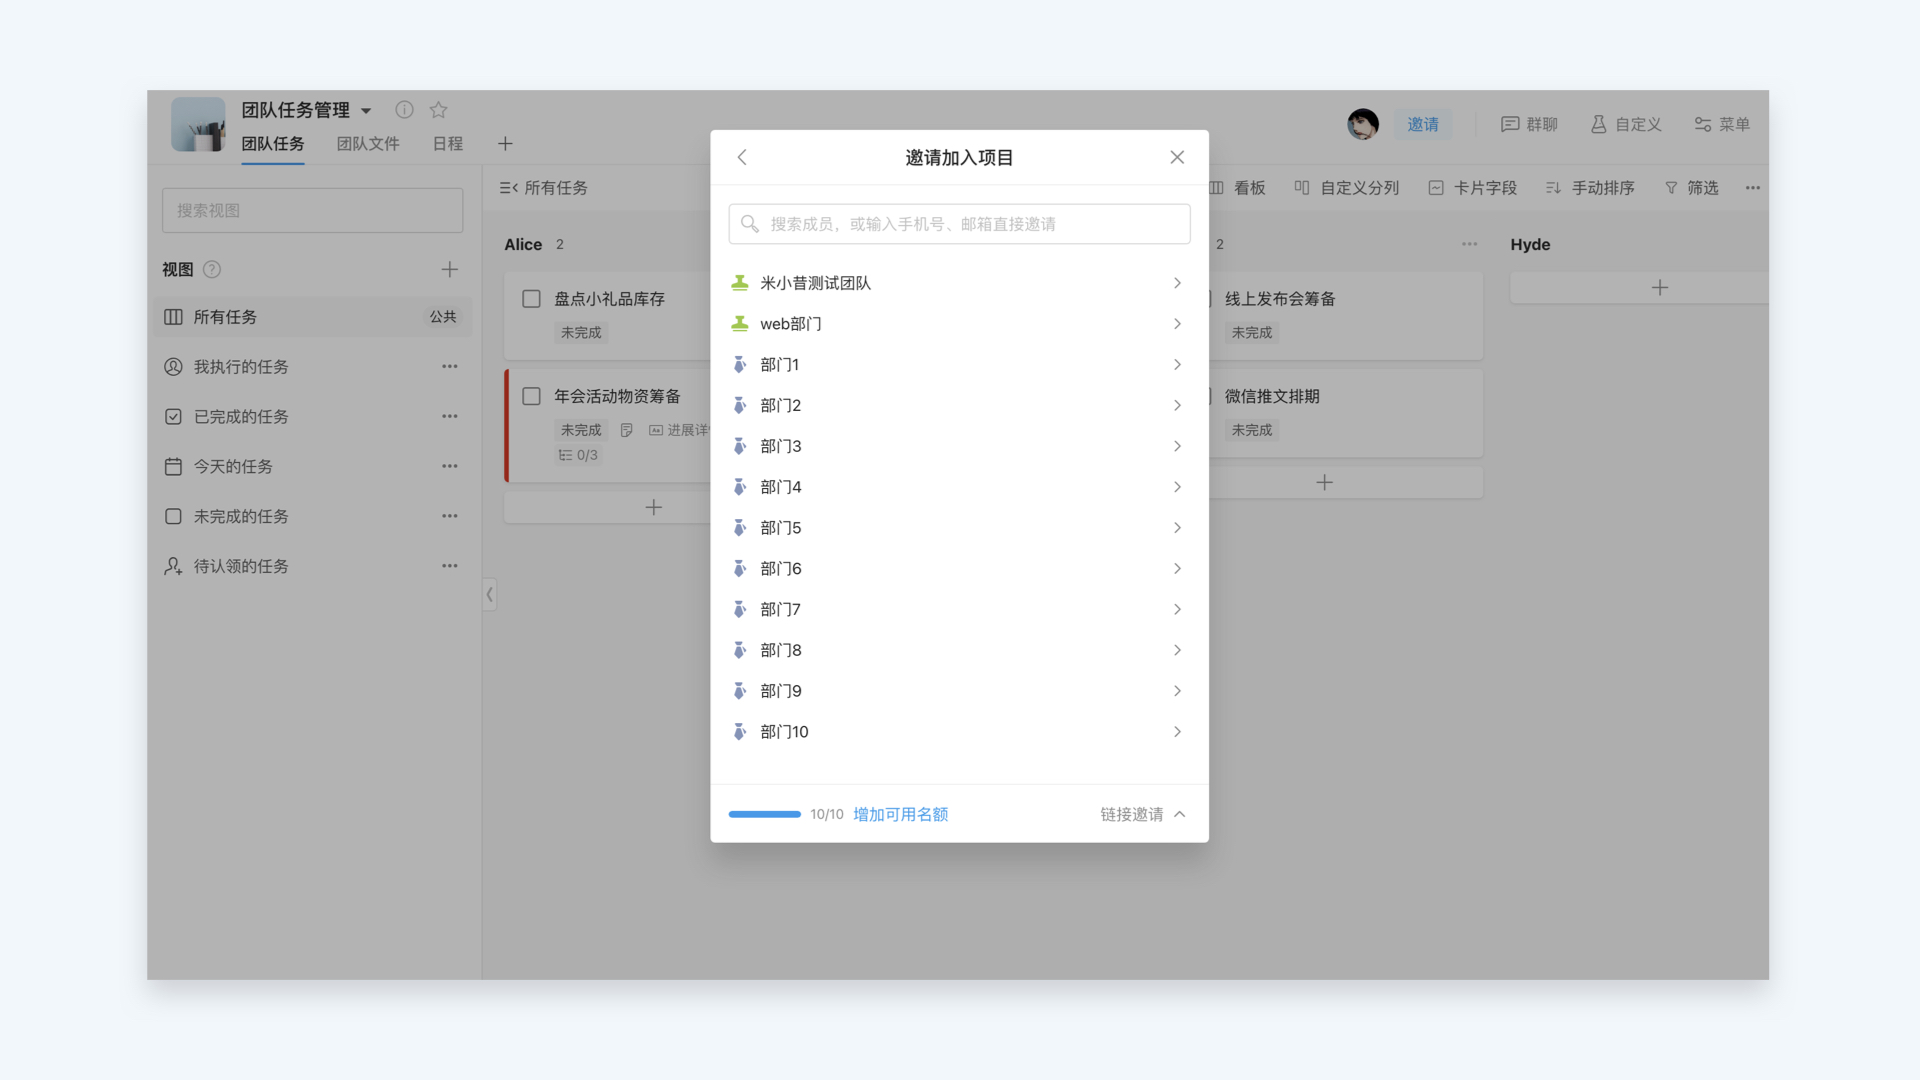Image resolution: width=1920 pixels, height=1080 pixels.
Task: Switch to the 团队任务 tab
Action: pyautogui.click(x=272, y=143)
